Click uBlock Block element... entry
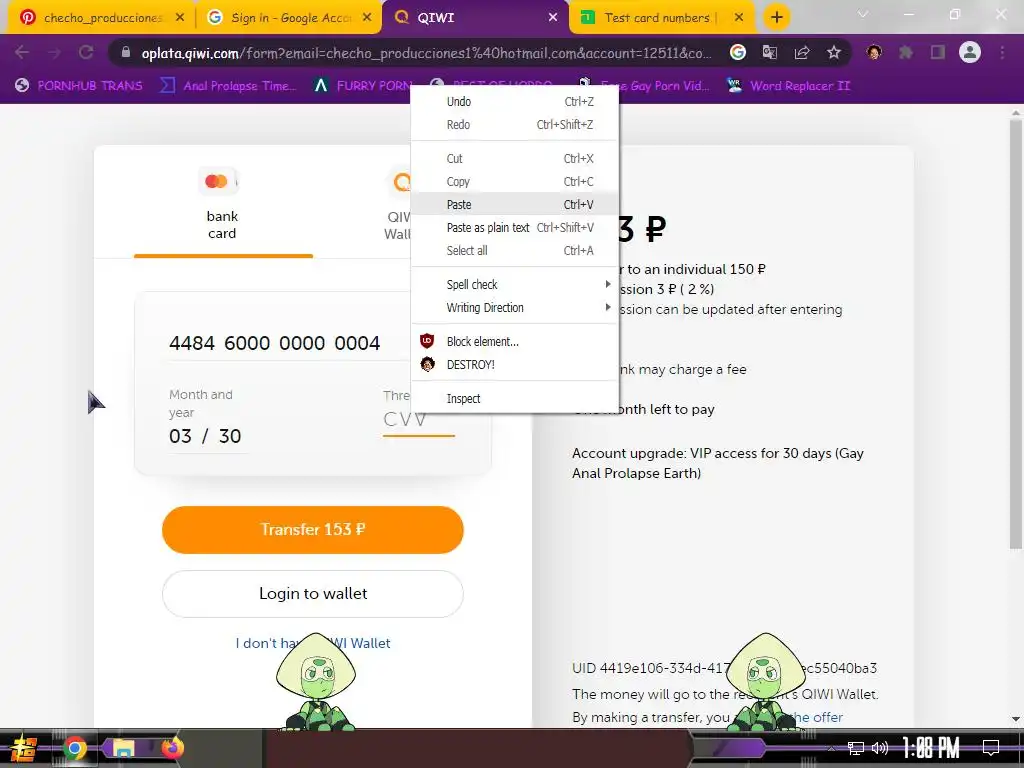Screen dimensions: 1024x768 (x=515, y=342)
